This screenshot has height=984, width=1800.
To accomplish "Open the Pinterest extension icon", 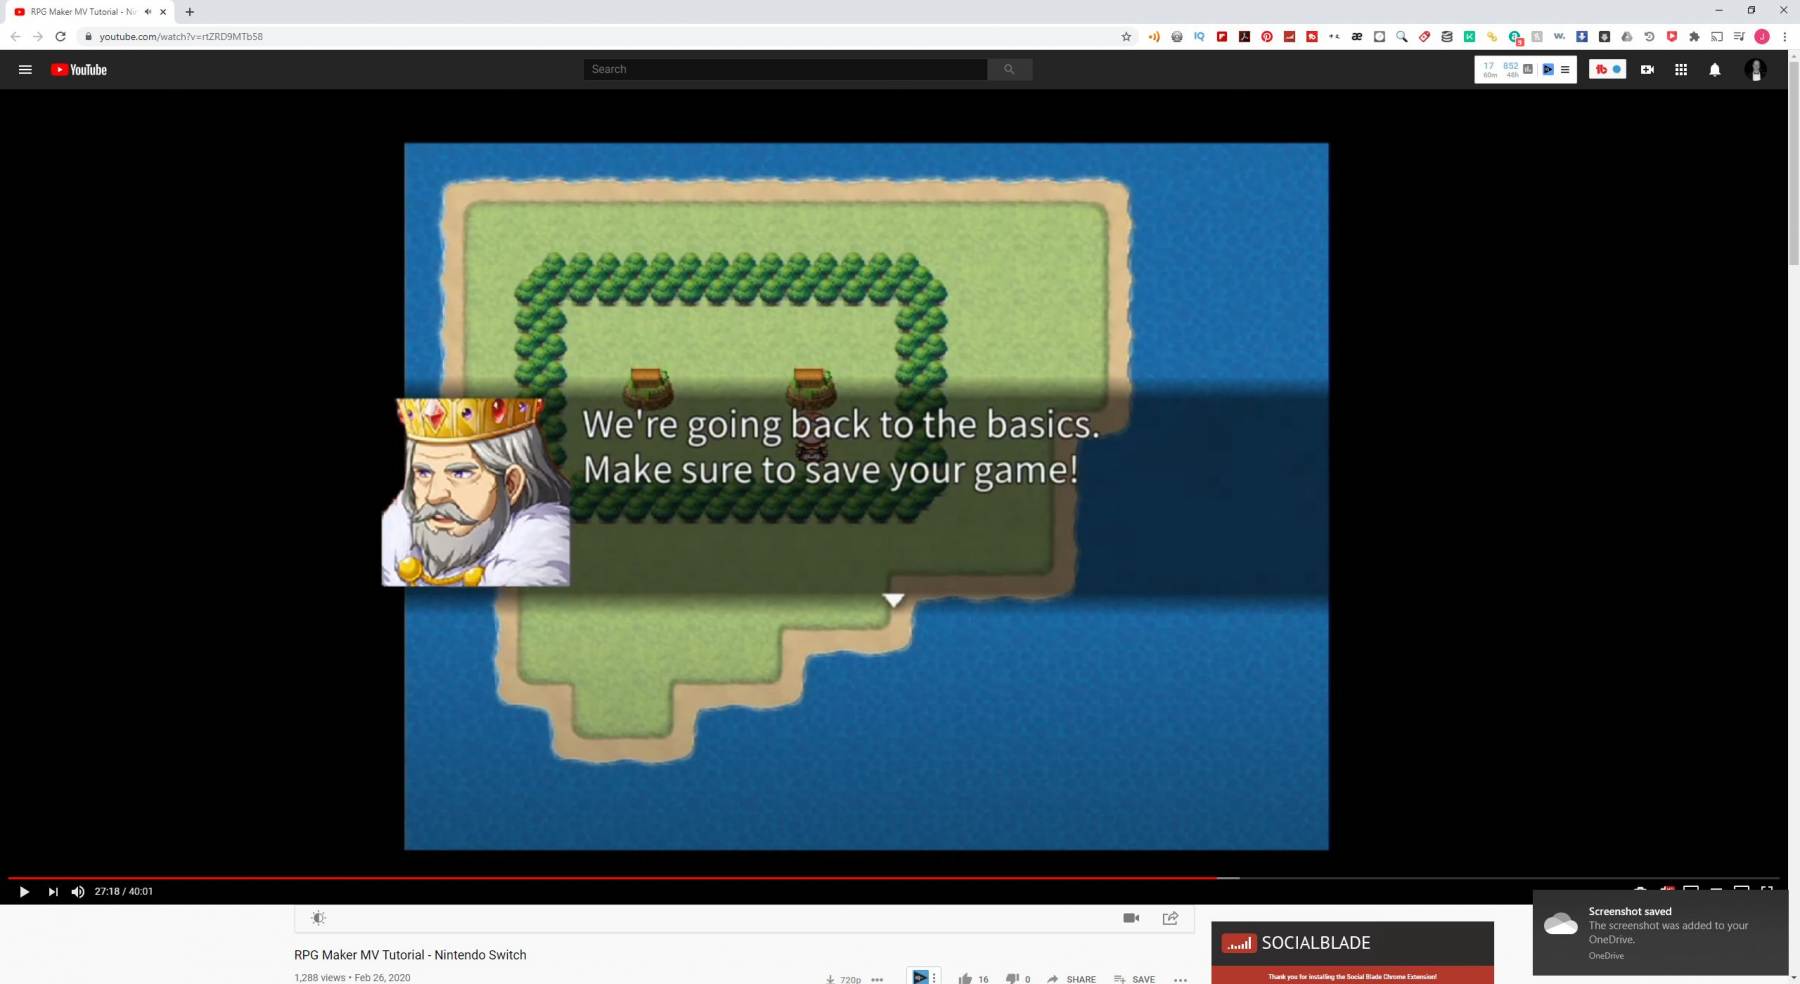I will [1267, 36].
